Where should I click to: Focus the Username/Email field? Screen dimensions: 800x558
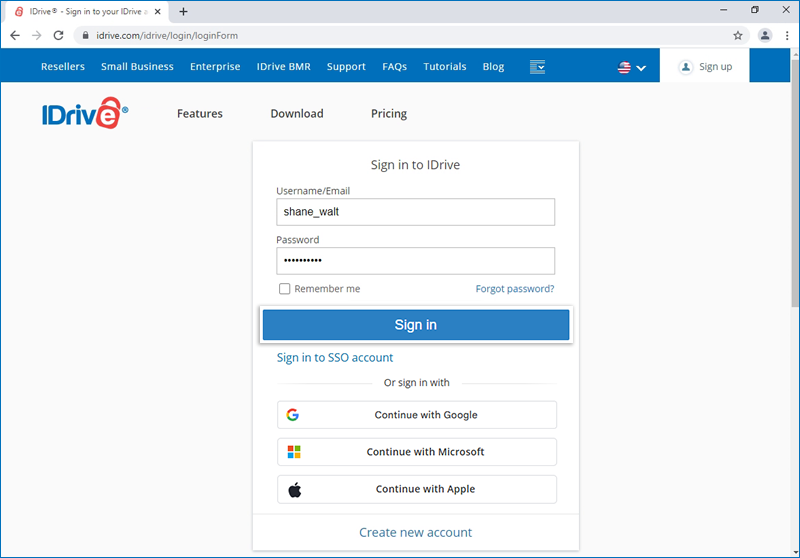[x=416, y=212]
